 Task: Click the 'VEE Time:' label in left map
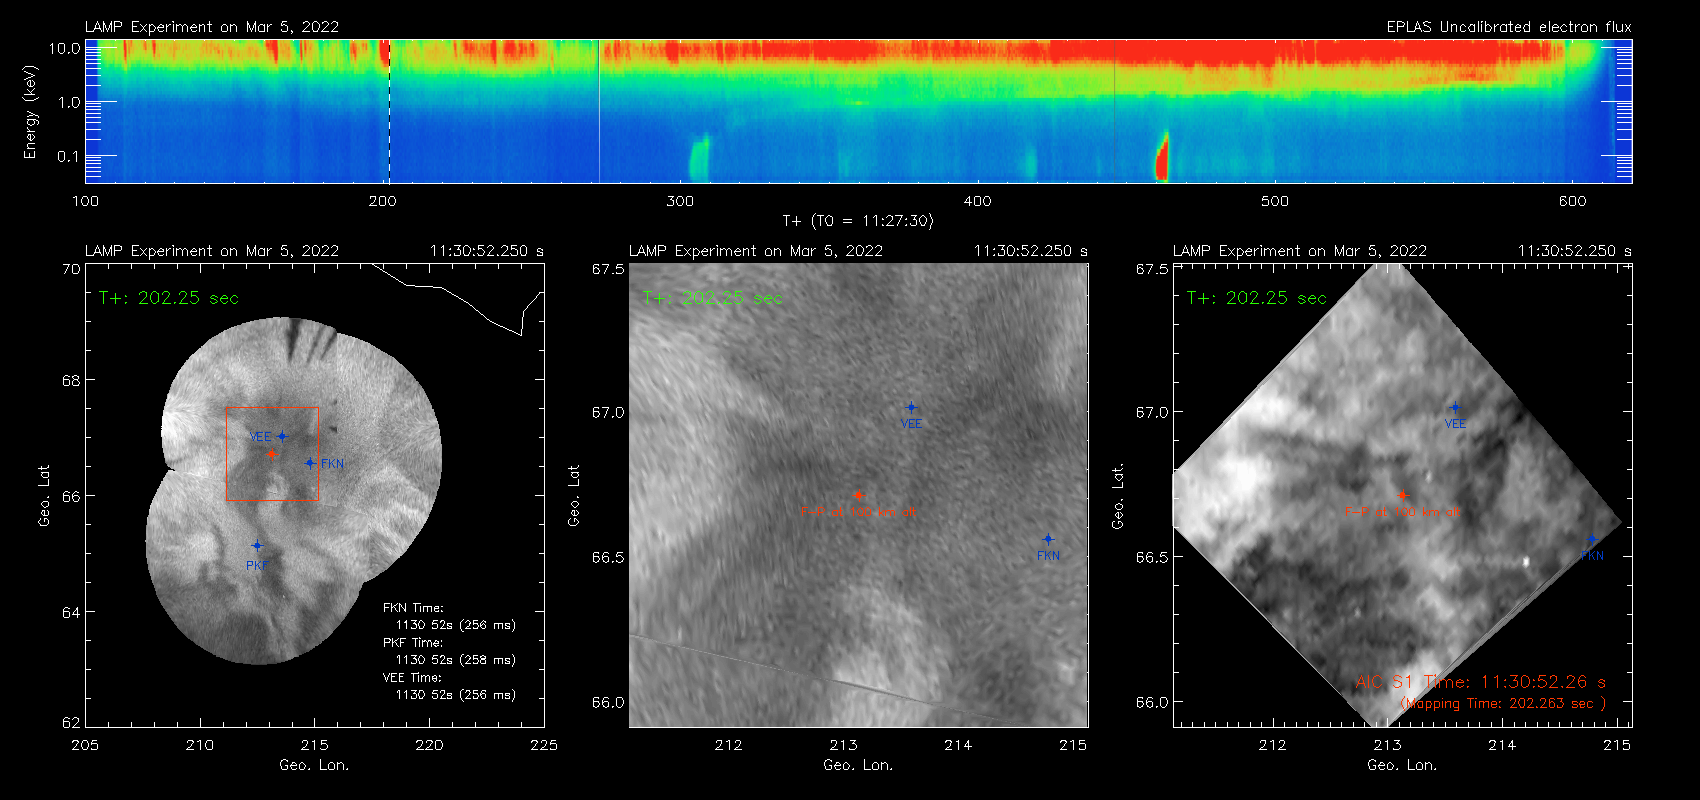(x=413, y=678)
